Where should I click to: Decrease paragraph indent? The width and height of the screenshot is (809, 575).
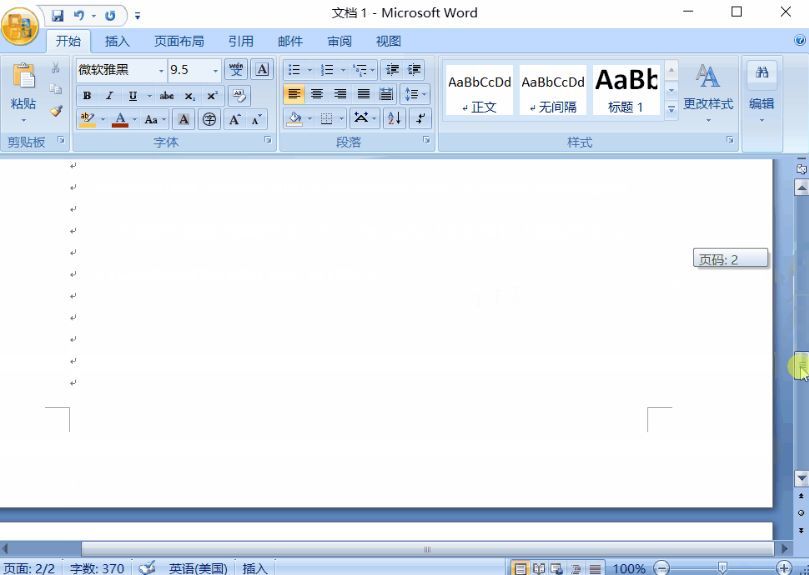[x=392, y=69]
